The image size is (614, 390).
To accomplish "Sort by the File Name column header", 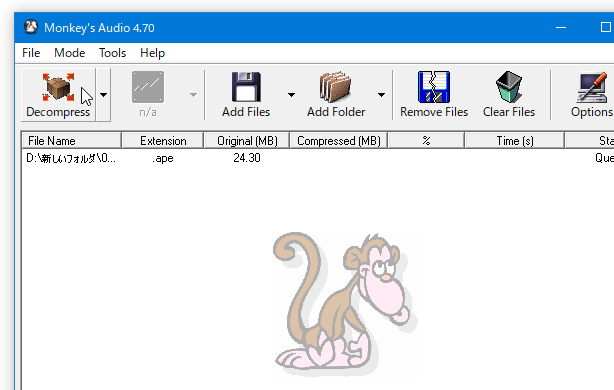I will coord(71,141).
